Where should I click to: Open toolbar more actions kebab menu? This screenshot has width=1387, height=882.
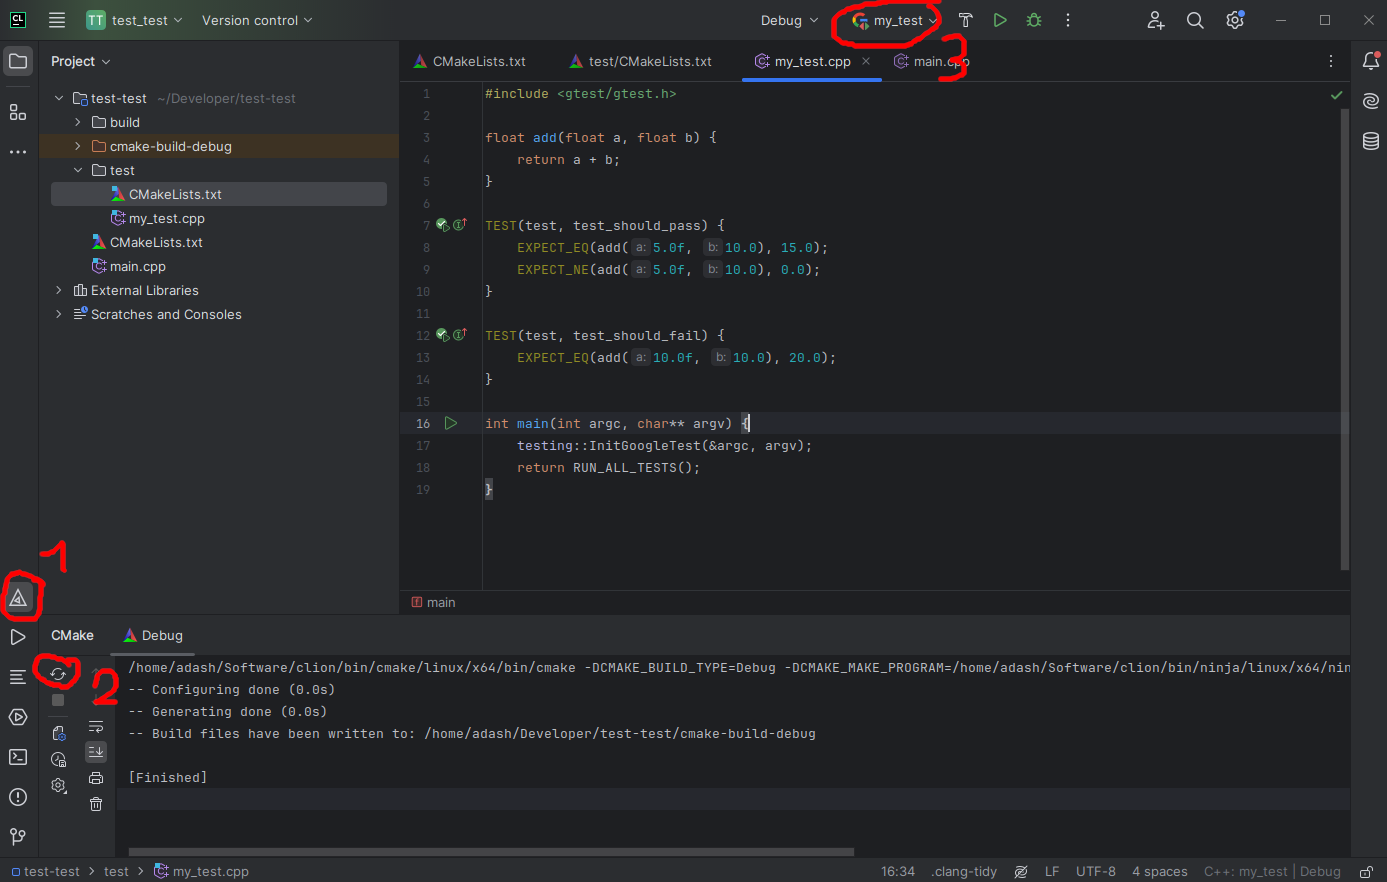point(1068,20)
